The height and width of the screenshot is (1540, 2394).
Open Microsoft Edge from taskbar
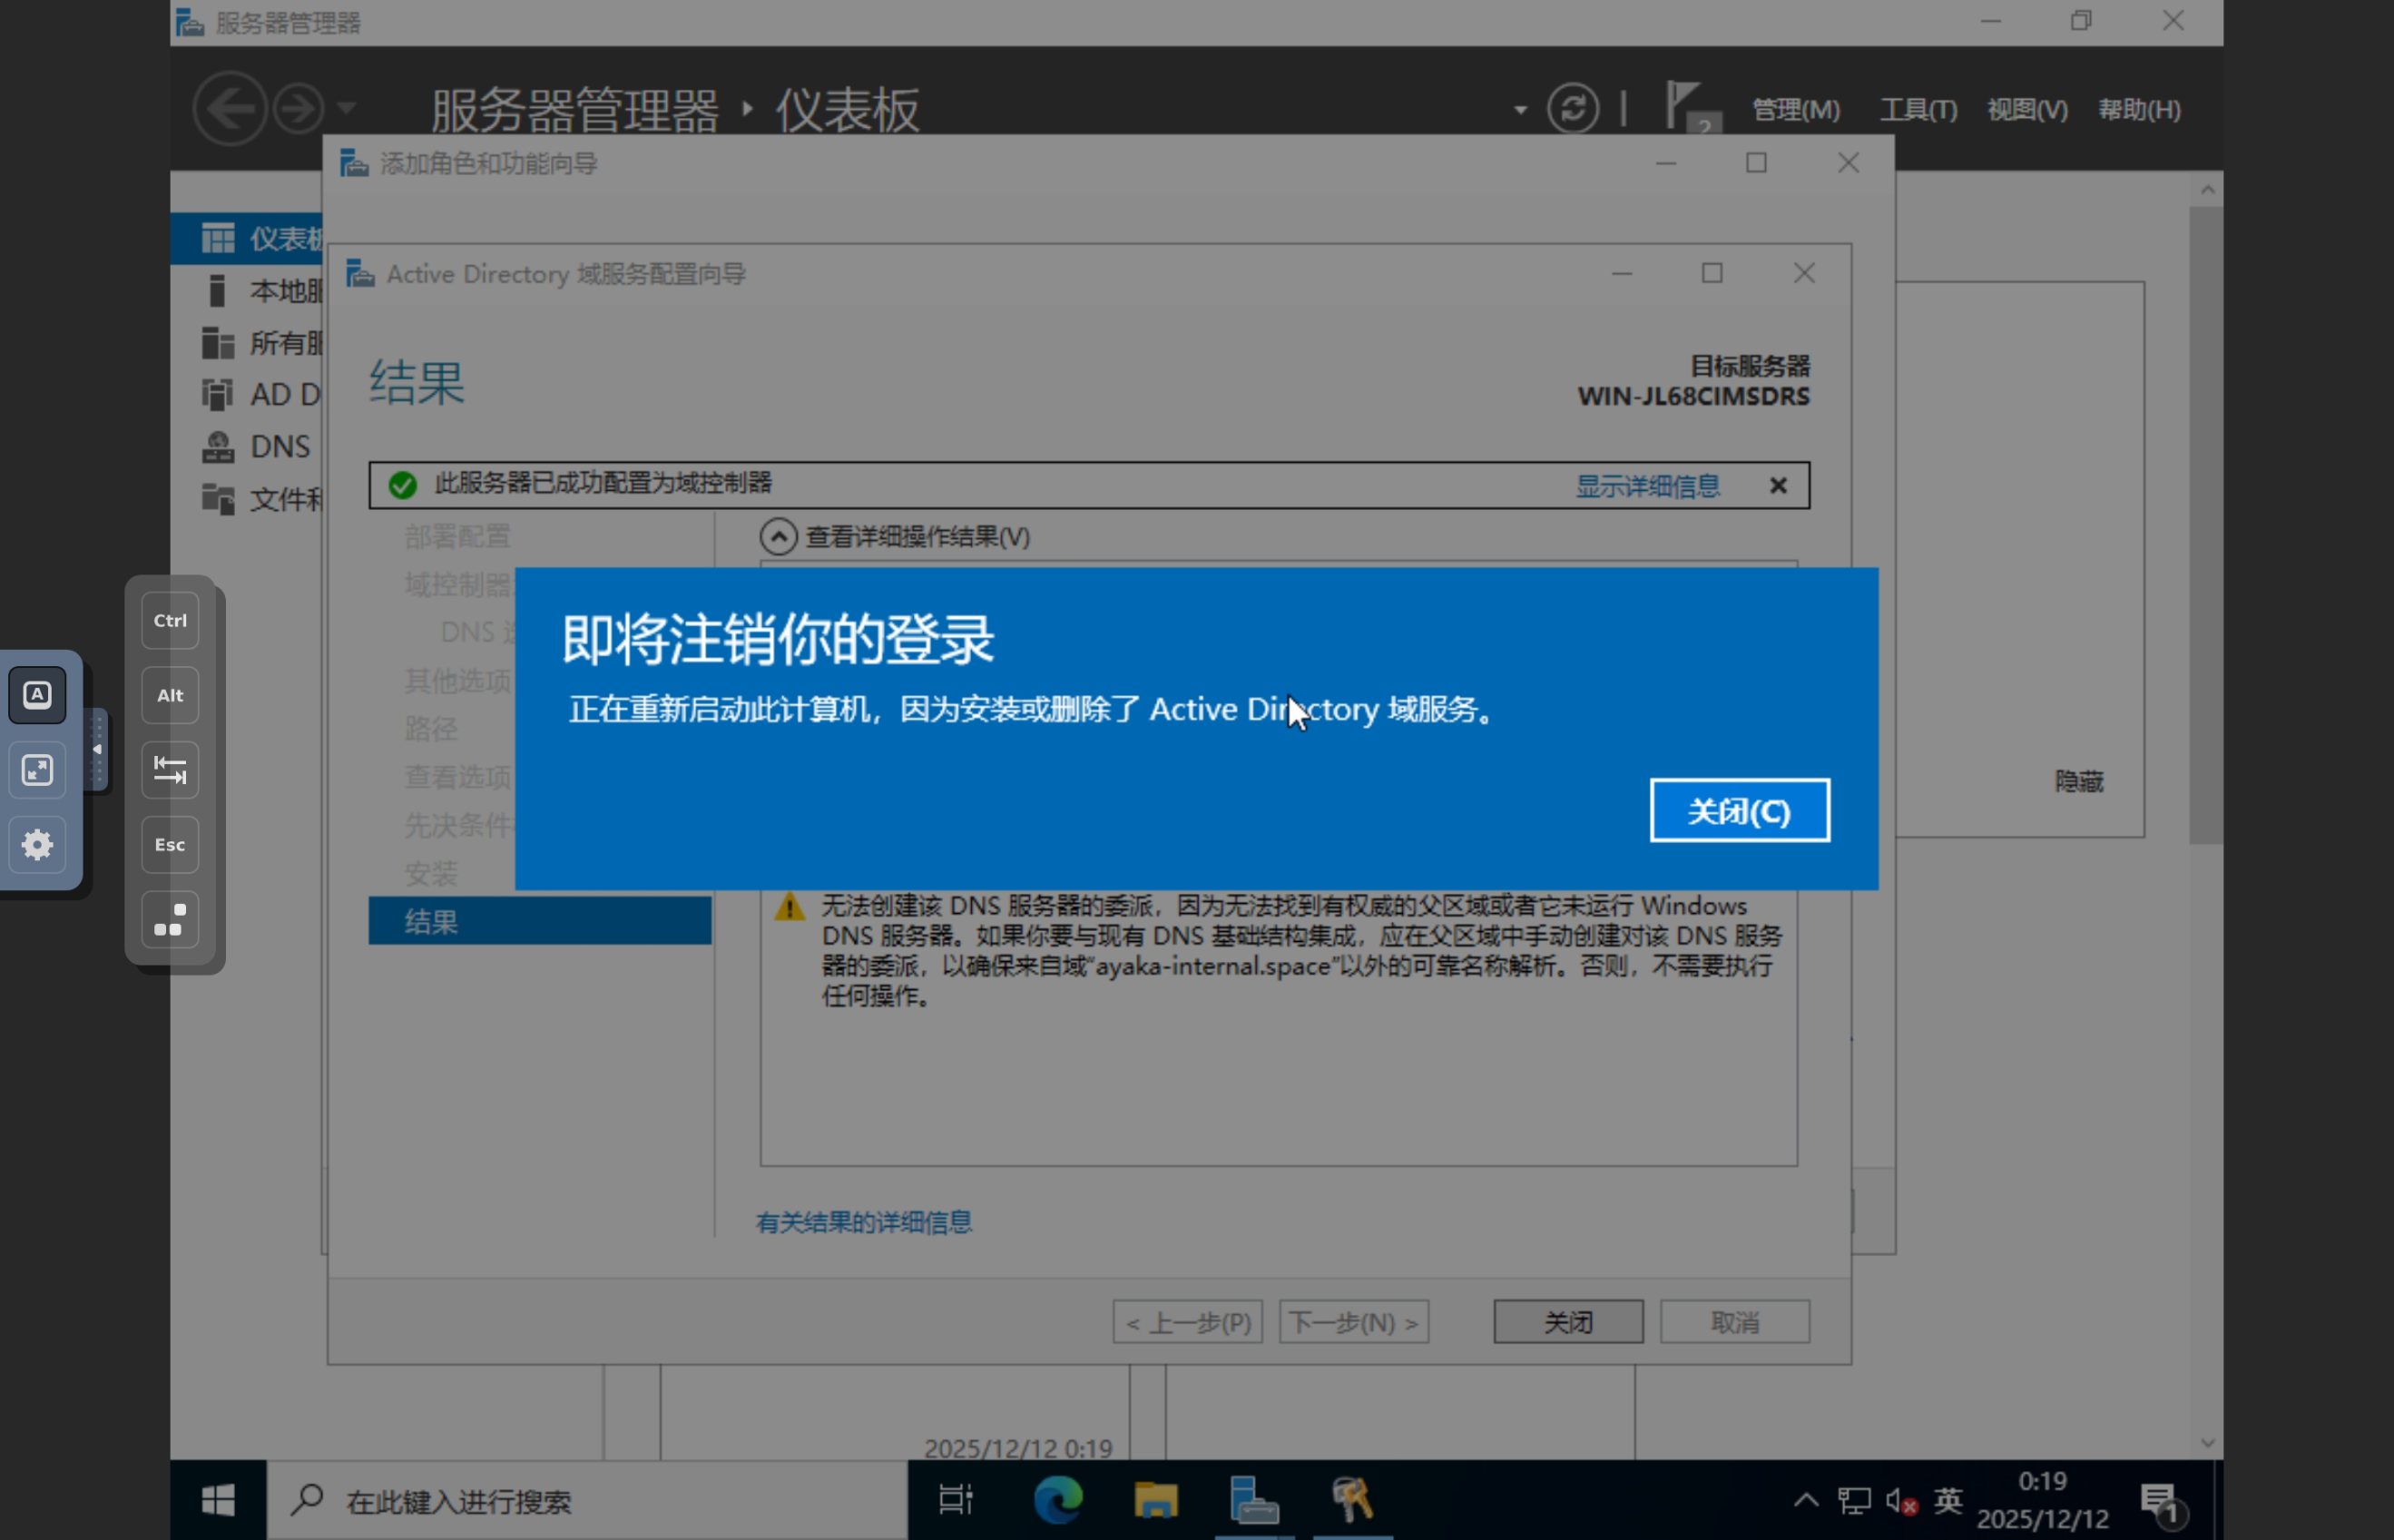click(1057, 1499)
